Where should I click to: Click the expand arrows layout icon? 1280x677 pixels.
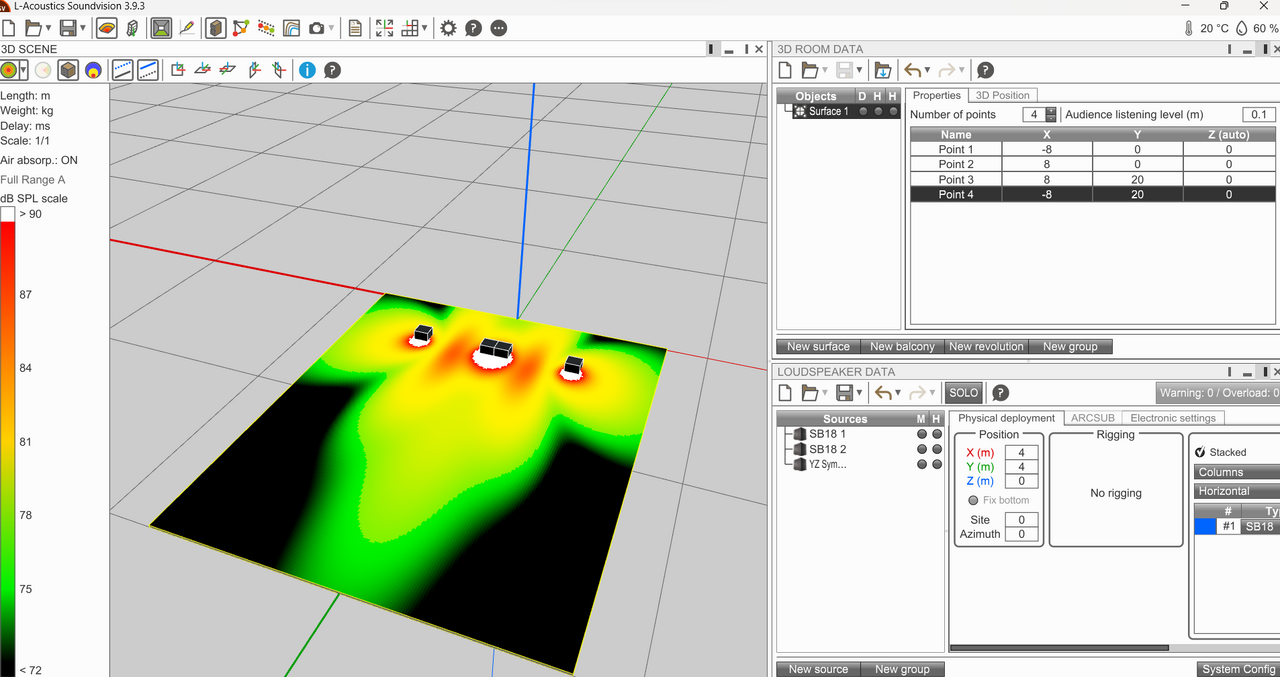coord(385,28)
